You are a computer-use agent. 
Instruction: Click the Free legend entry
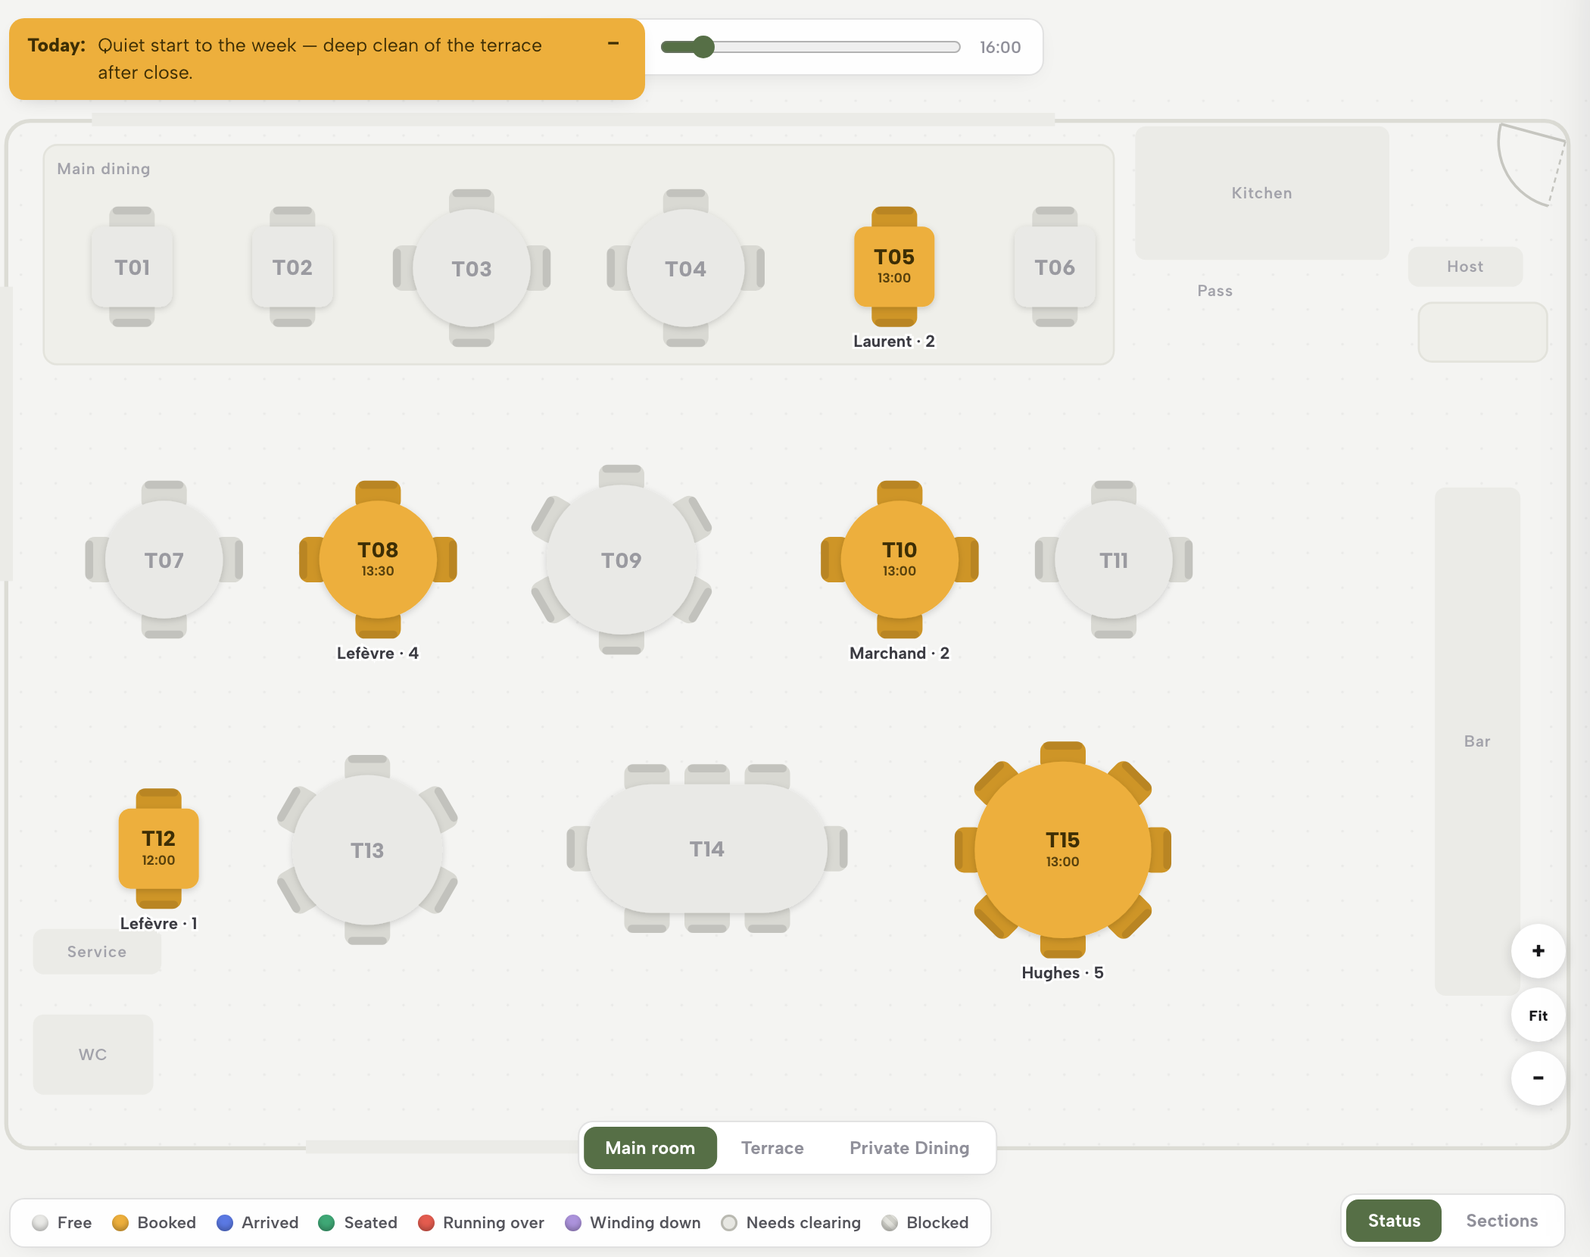(x=62, y=1223)
